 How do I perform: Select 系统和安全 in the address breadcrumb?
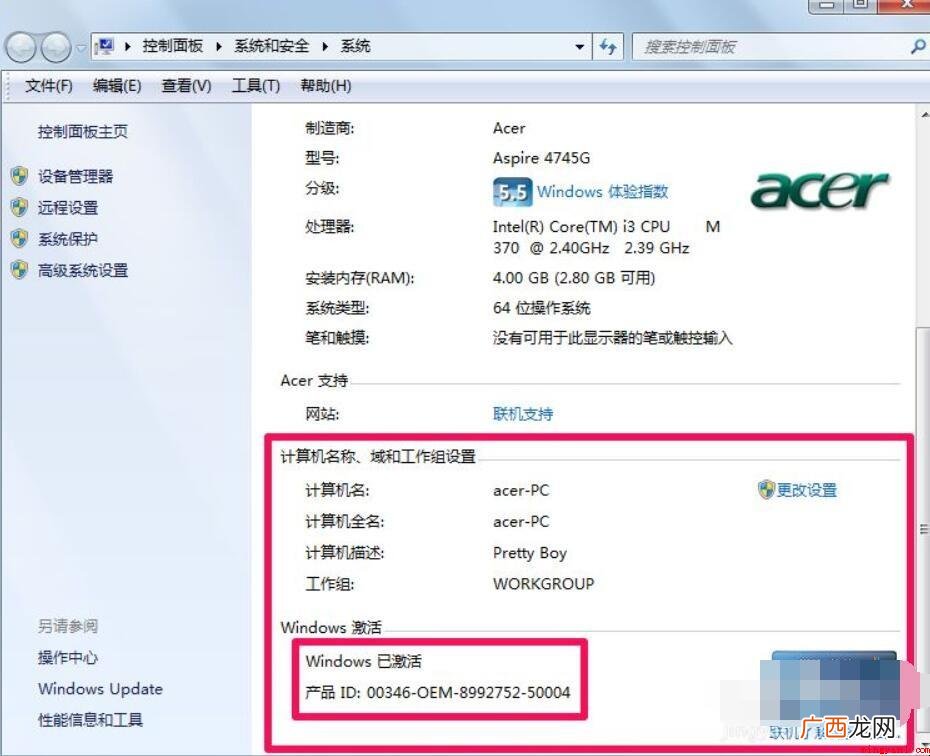point(272,46)
